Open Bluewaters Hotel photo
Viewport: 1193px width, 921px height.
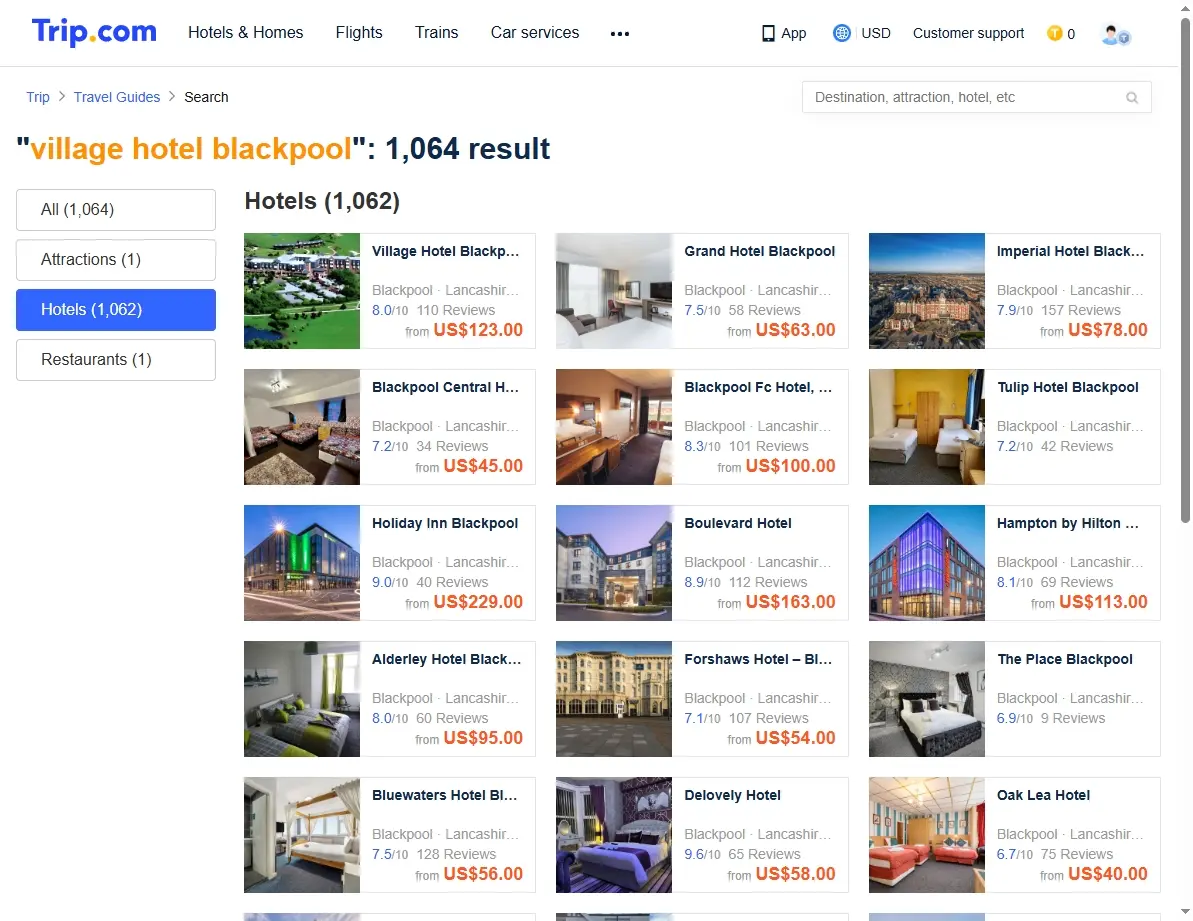point(302,836)
